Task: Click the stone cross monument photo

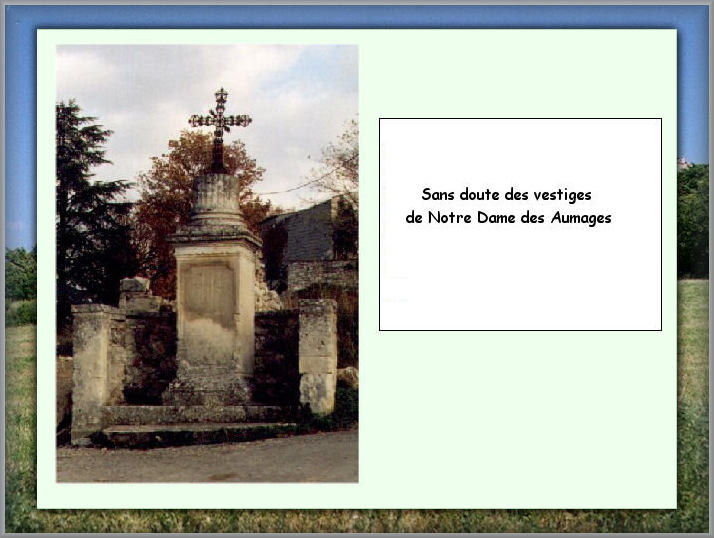Action: click(207, 263)
